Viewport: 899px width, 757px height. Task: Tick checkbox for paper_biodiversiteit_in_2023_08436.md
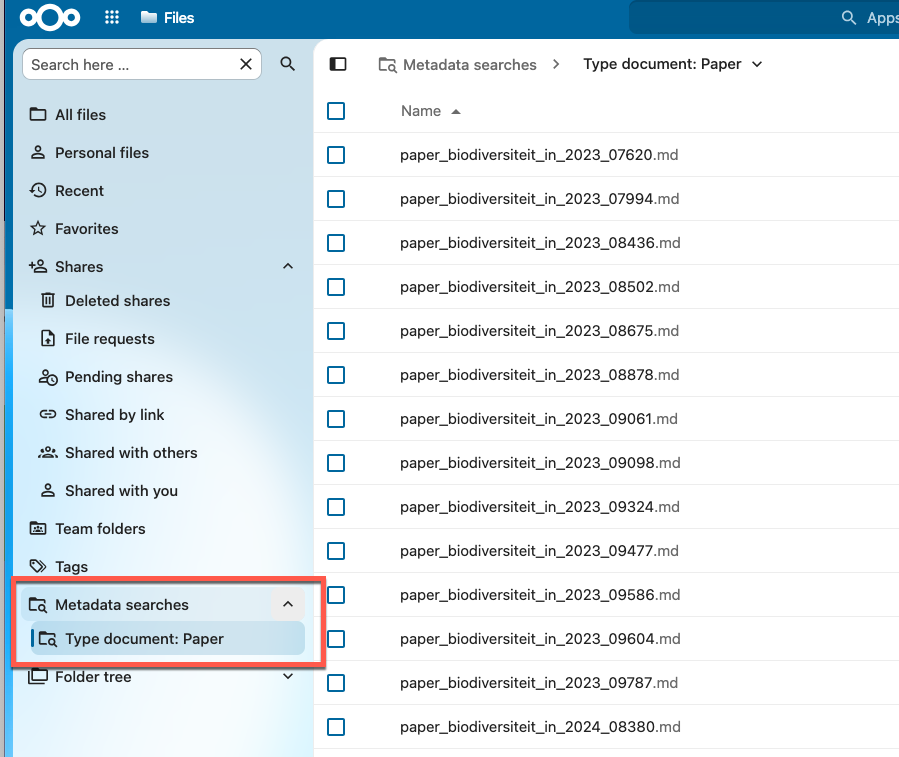(x=336, y=243)
